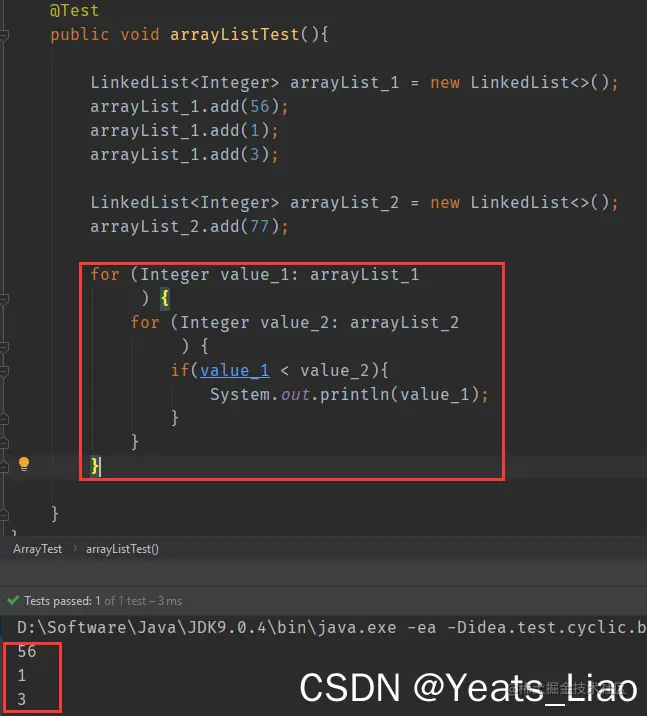Image resolution: width=647 pixels, height=716 pixels.
Task: Click 'for (Integer value_1: arrayList_1' line
Action: tap(254, 274)
